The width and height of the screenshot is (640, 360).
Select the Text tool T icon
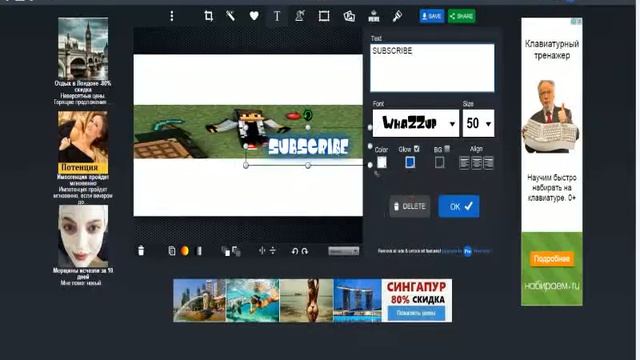tap(277, 16)
